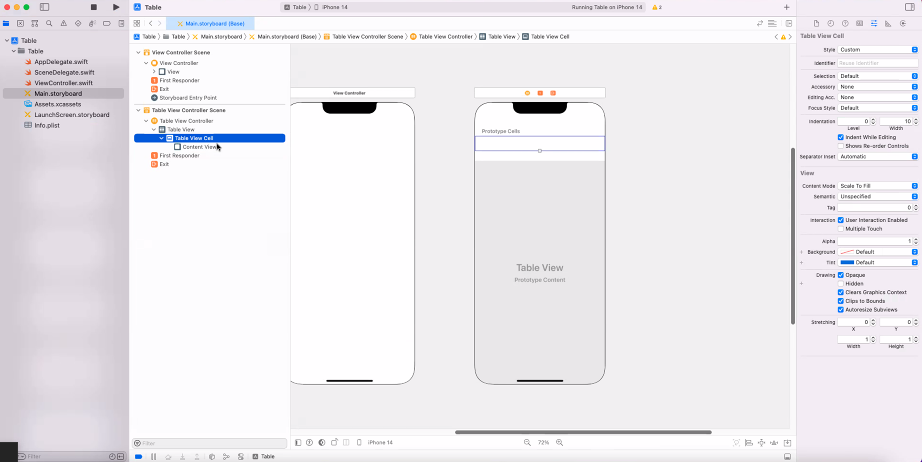The width and height of the screenshot is (922, 462).
Task: Open the Symbol navigator
Action: (x=35, y=24)
